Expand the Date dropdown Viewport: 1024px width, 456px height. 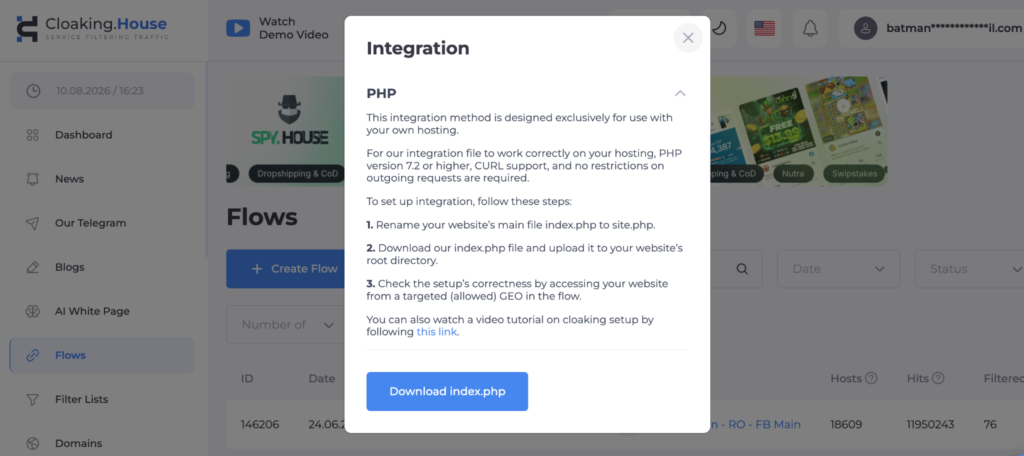click(x=839, y=269)
